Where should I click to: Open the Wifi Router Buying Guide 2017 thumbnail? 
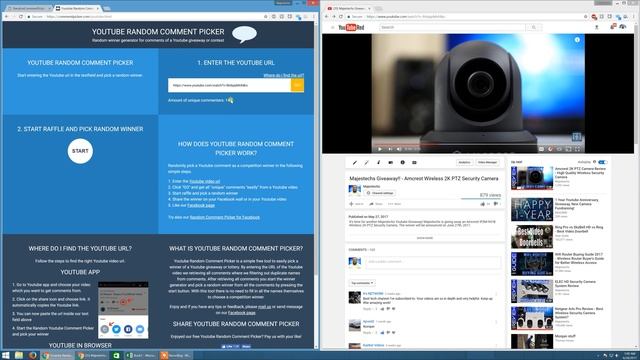532,264
